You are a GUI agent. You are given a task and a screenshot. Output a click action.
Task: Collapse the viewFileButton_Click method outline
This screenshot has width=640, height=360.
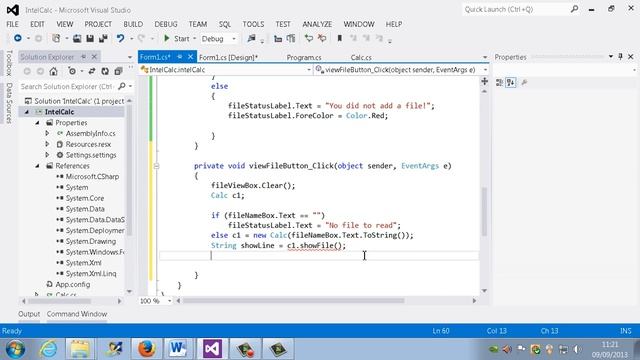156,166
